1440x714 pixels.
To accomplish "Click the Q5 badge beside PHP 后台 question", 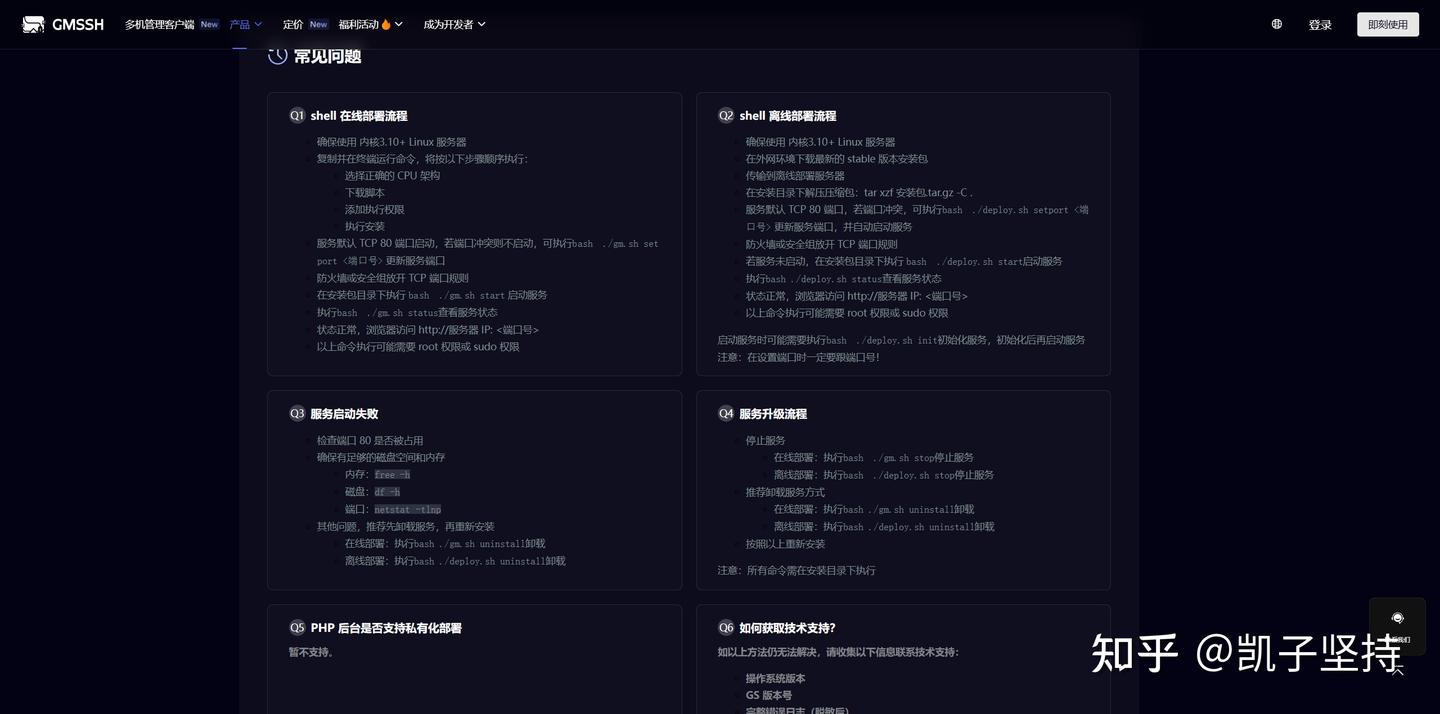I will tap(297, 627).
